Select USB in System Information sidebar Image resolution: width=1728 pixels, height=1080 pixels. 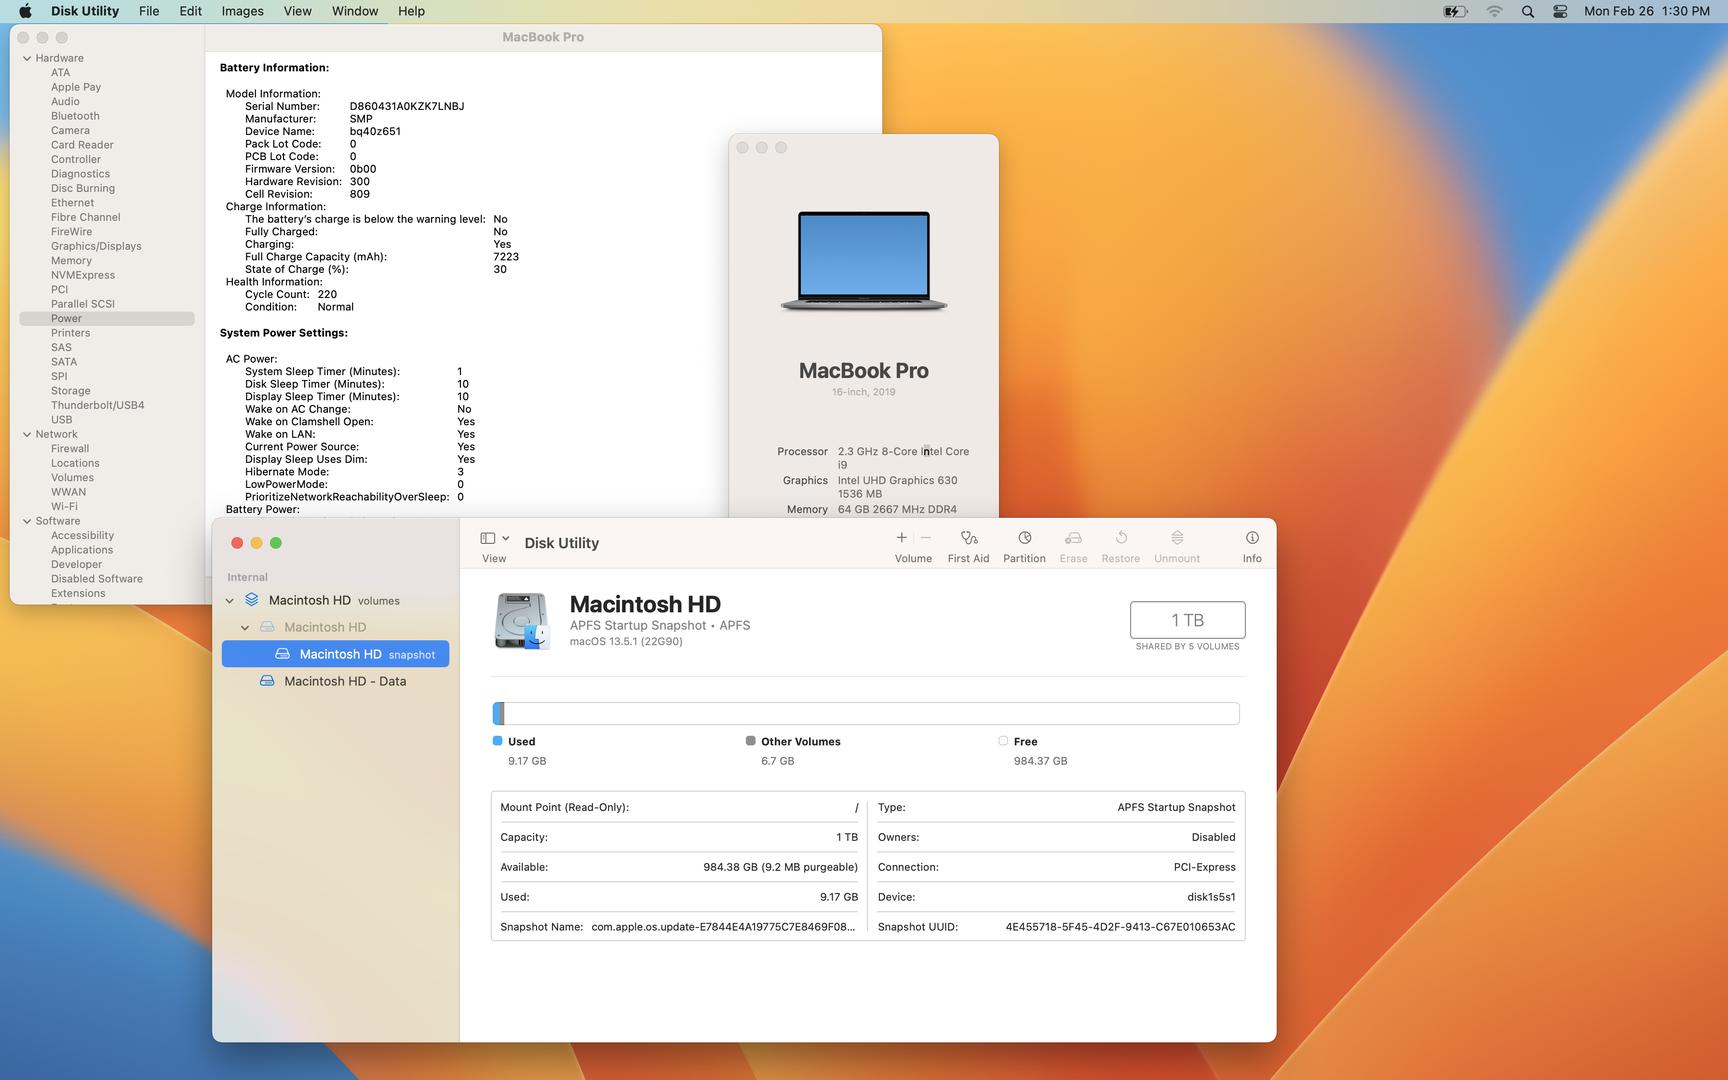[62, 420]
